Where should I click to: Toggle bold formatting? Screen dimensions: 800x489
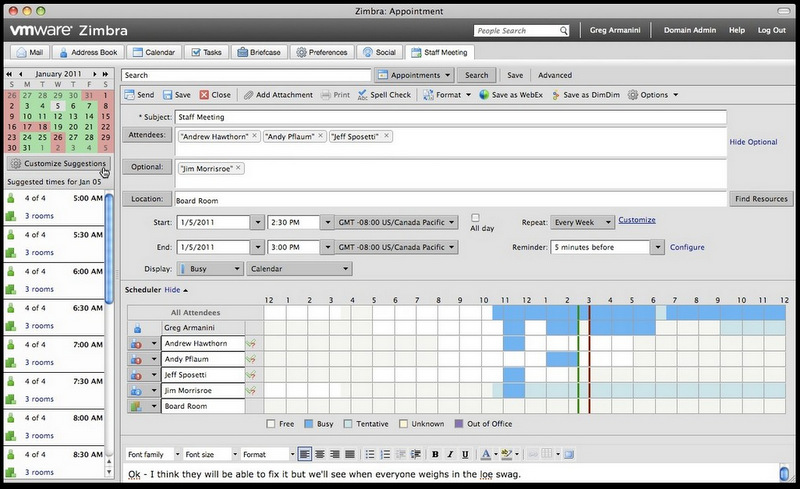(x=435, y=454)
